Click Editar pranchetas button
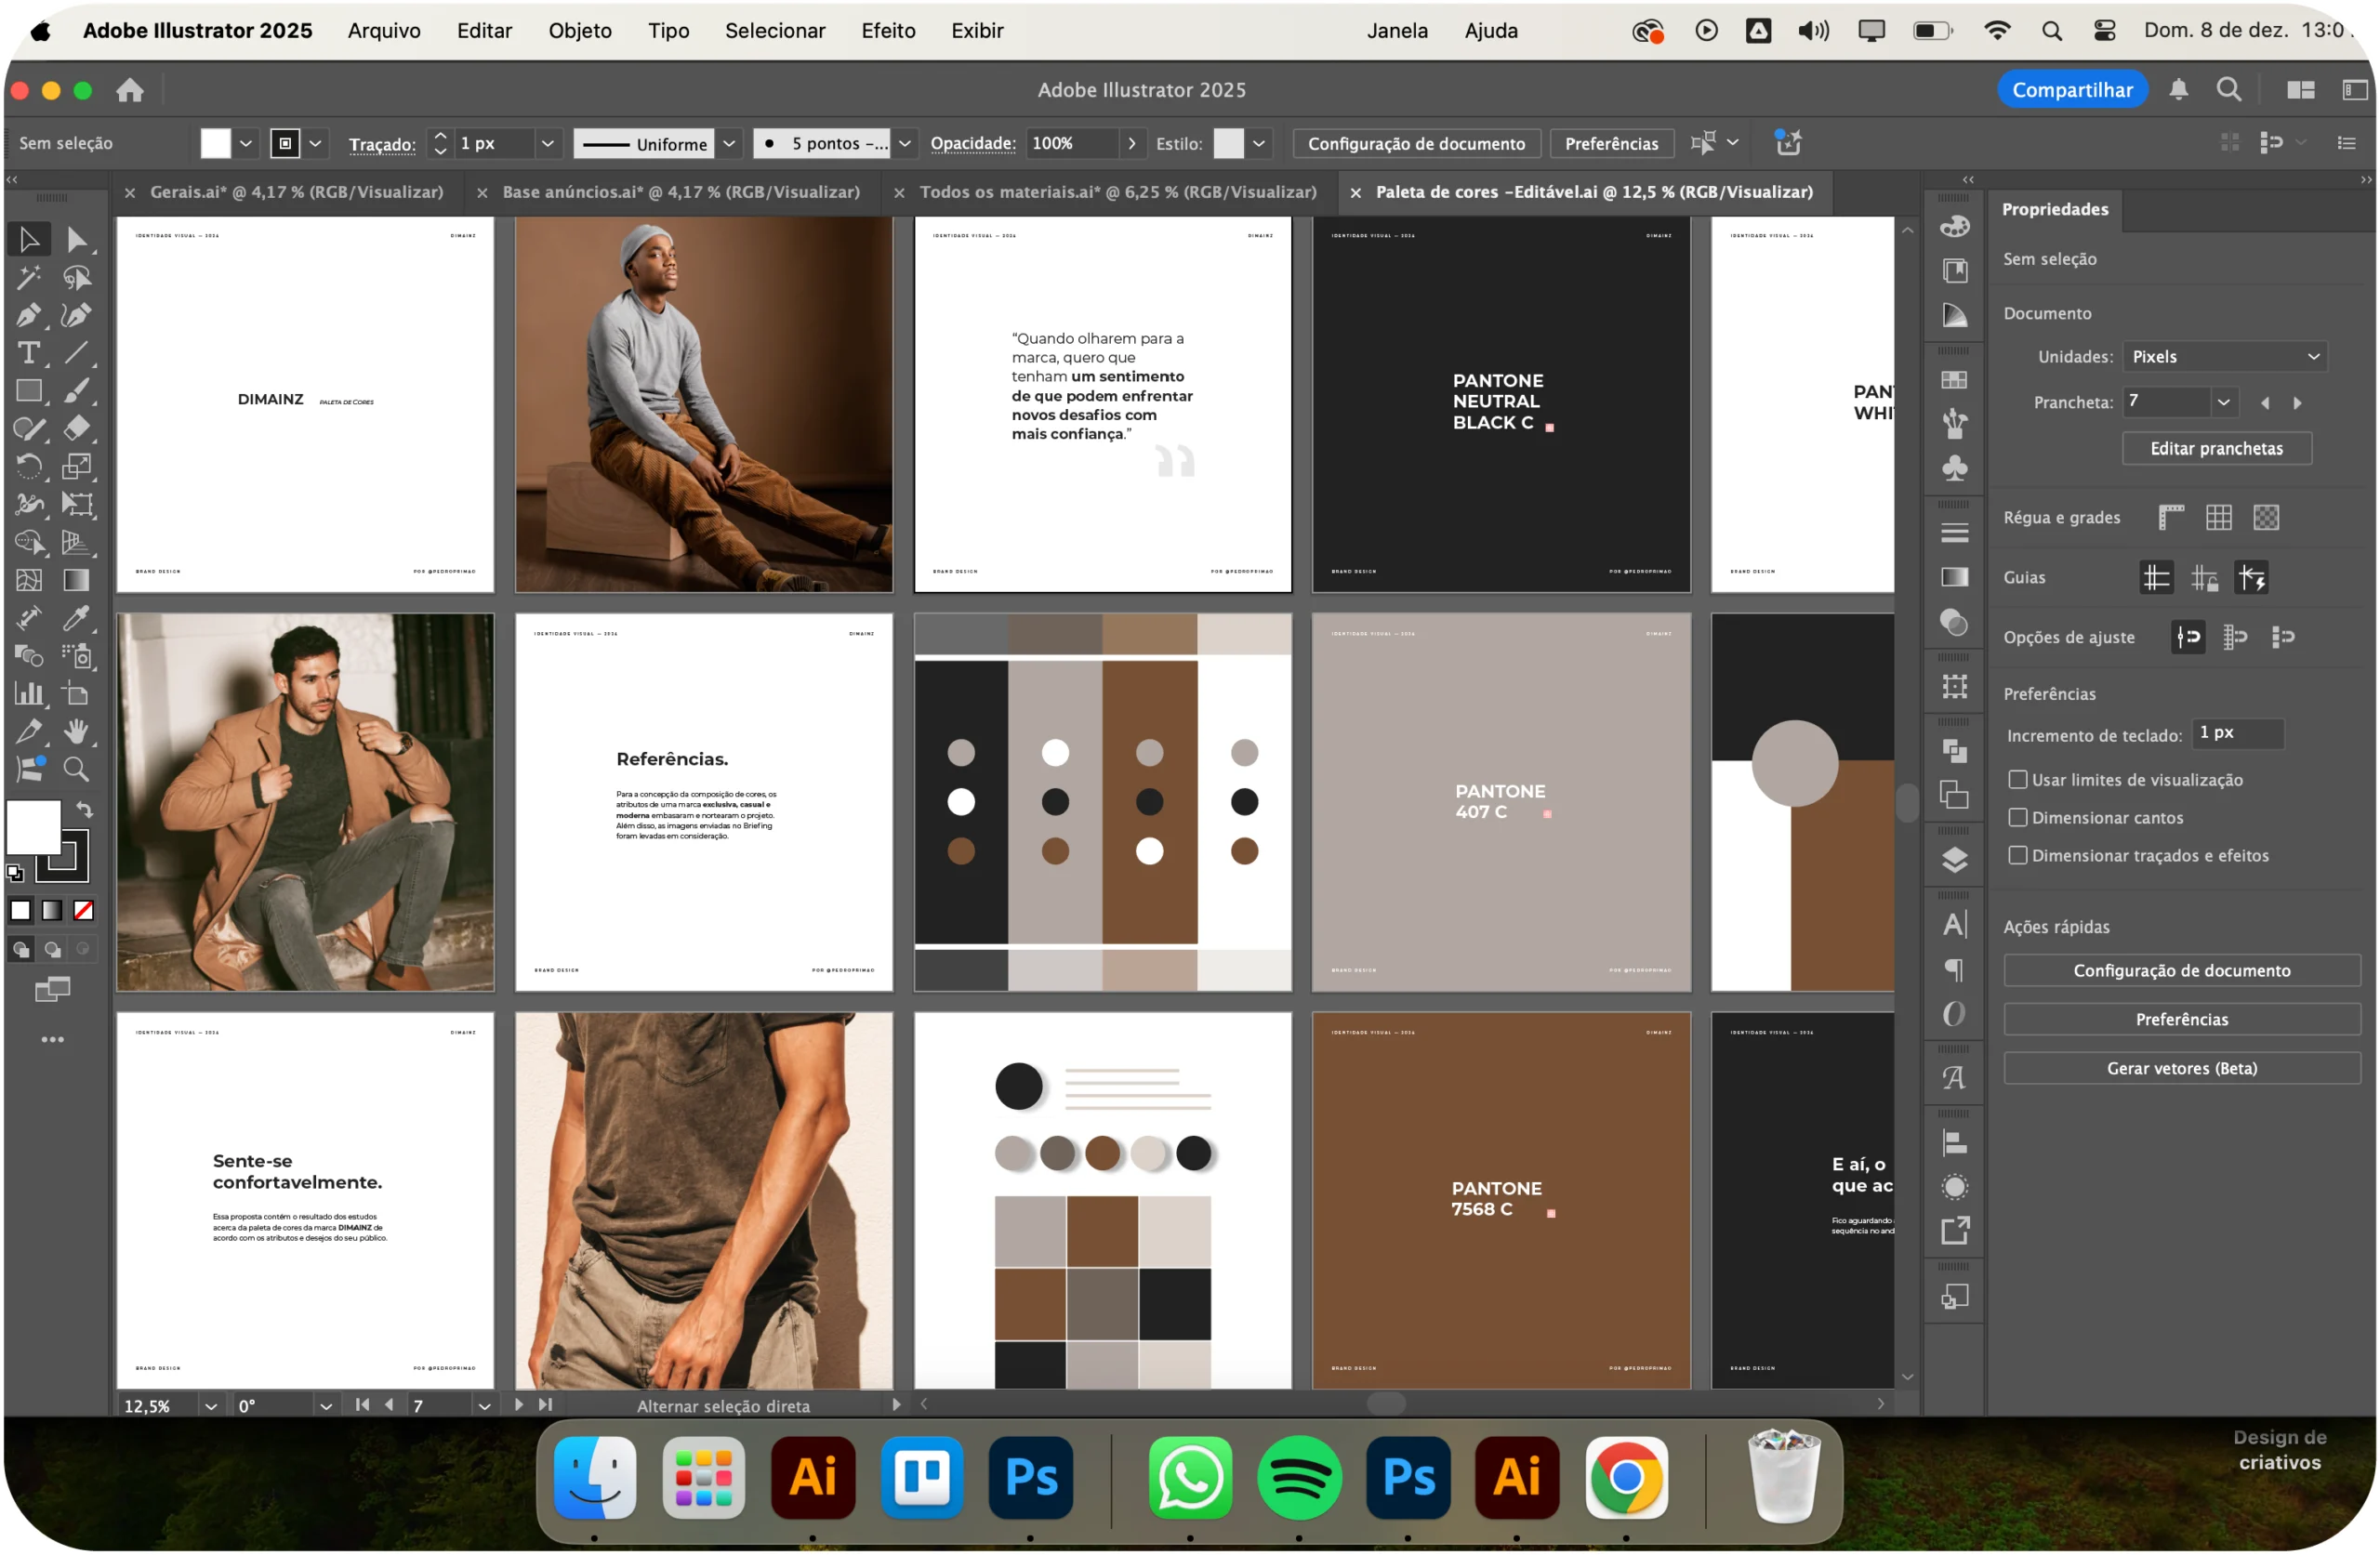 click(2217, 449)
